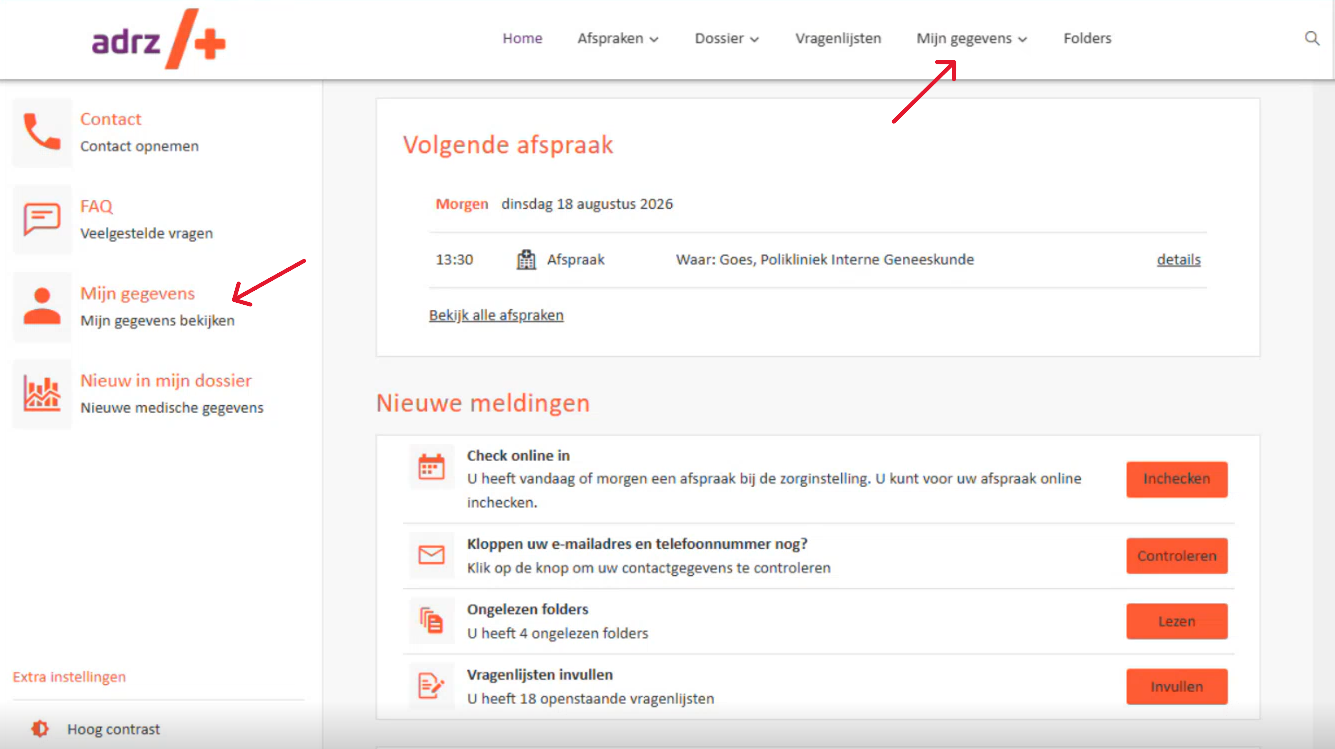This screenshot has height=749, width=1335.
Task: Click the Ongelezen folders documents icon
Action: pyautogui.click(x=431, y=620)
